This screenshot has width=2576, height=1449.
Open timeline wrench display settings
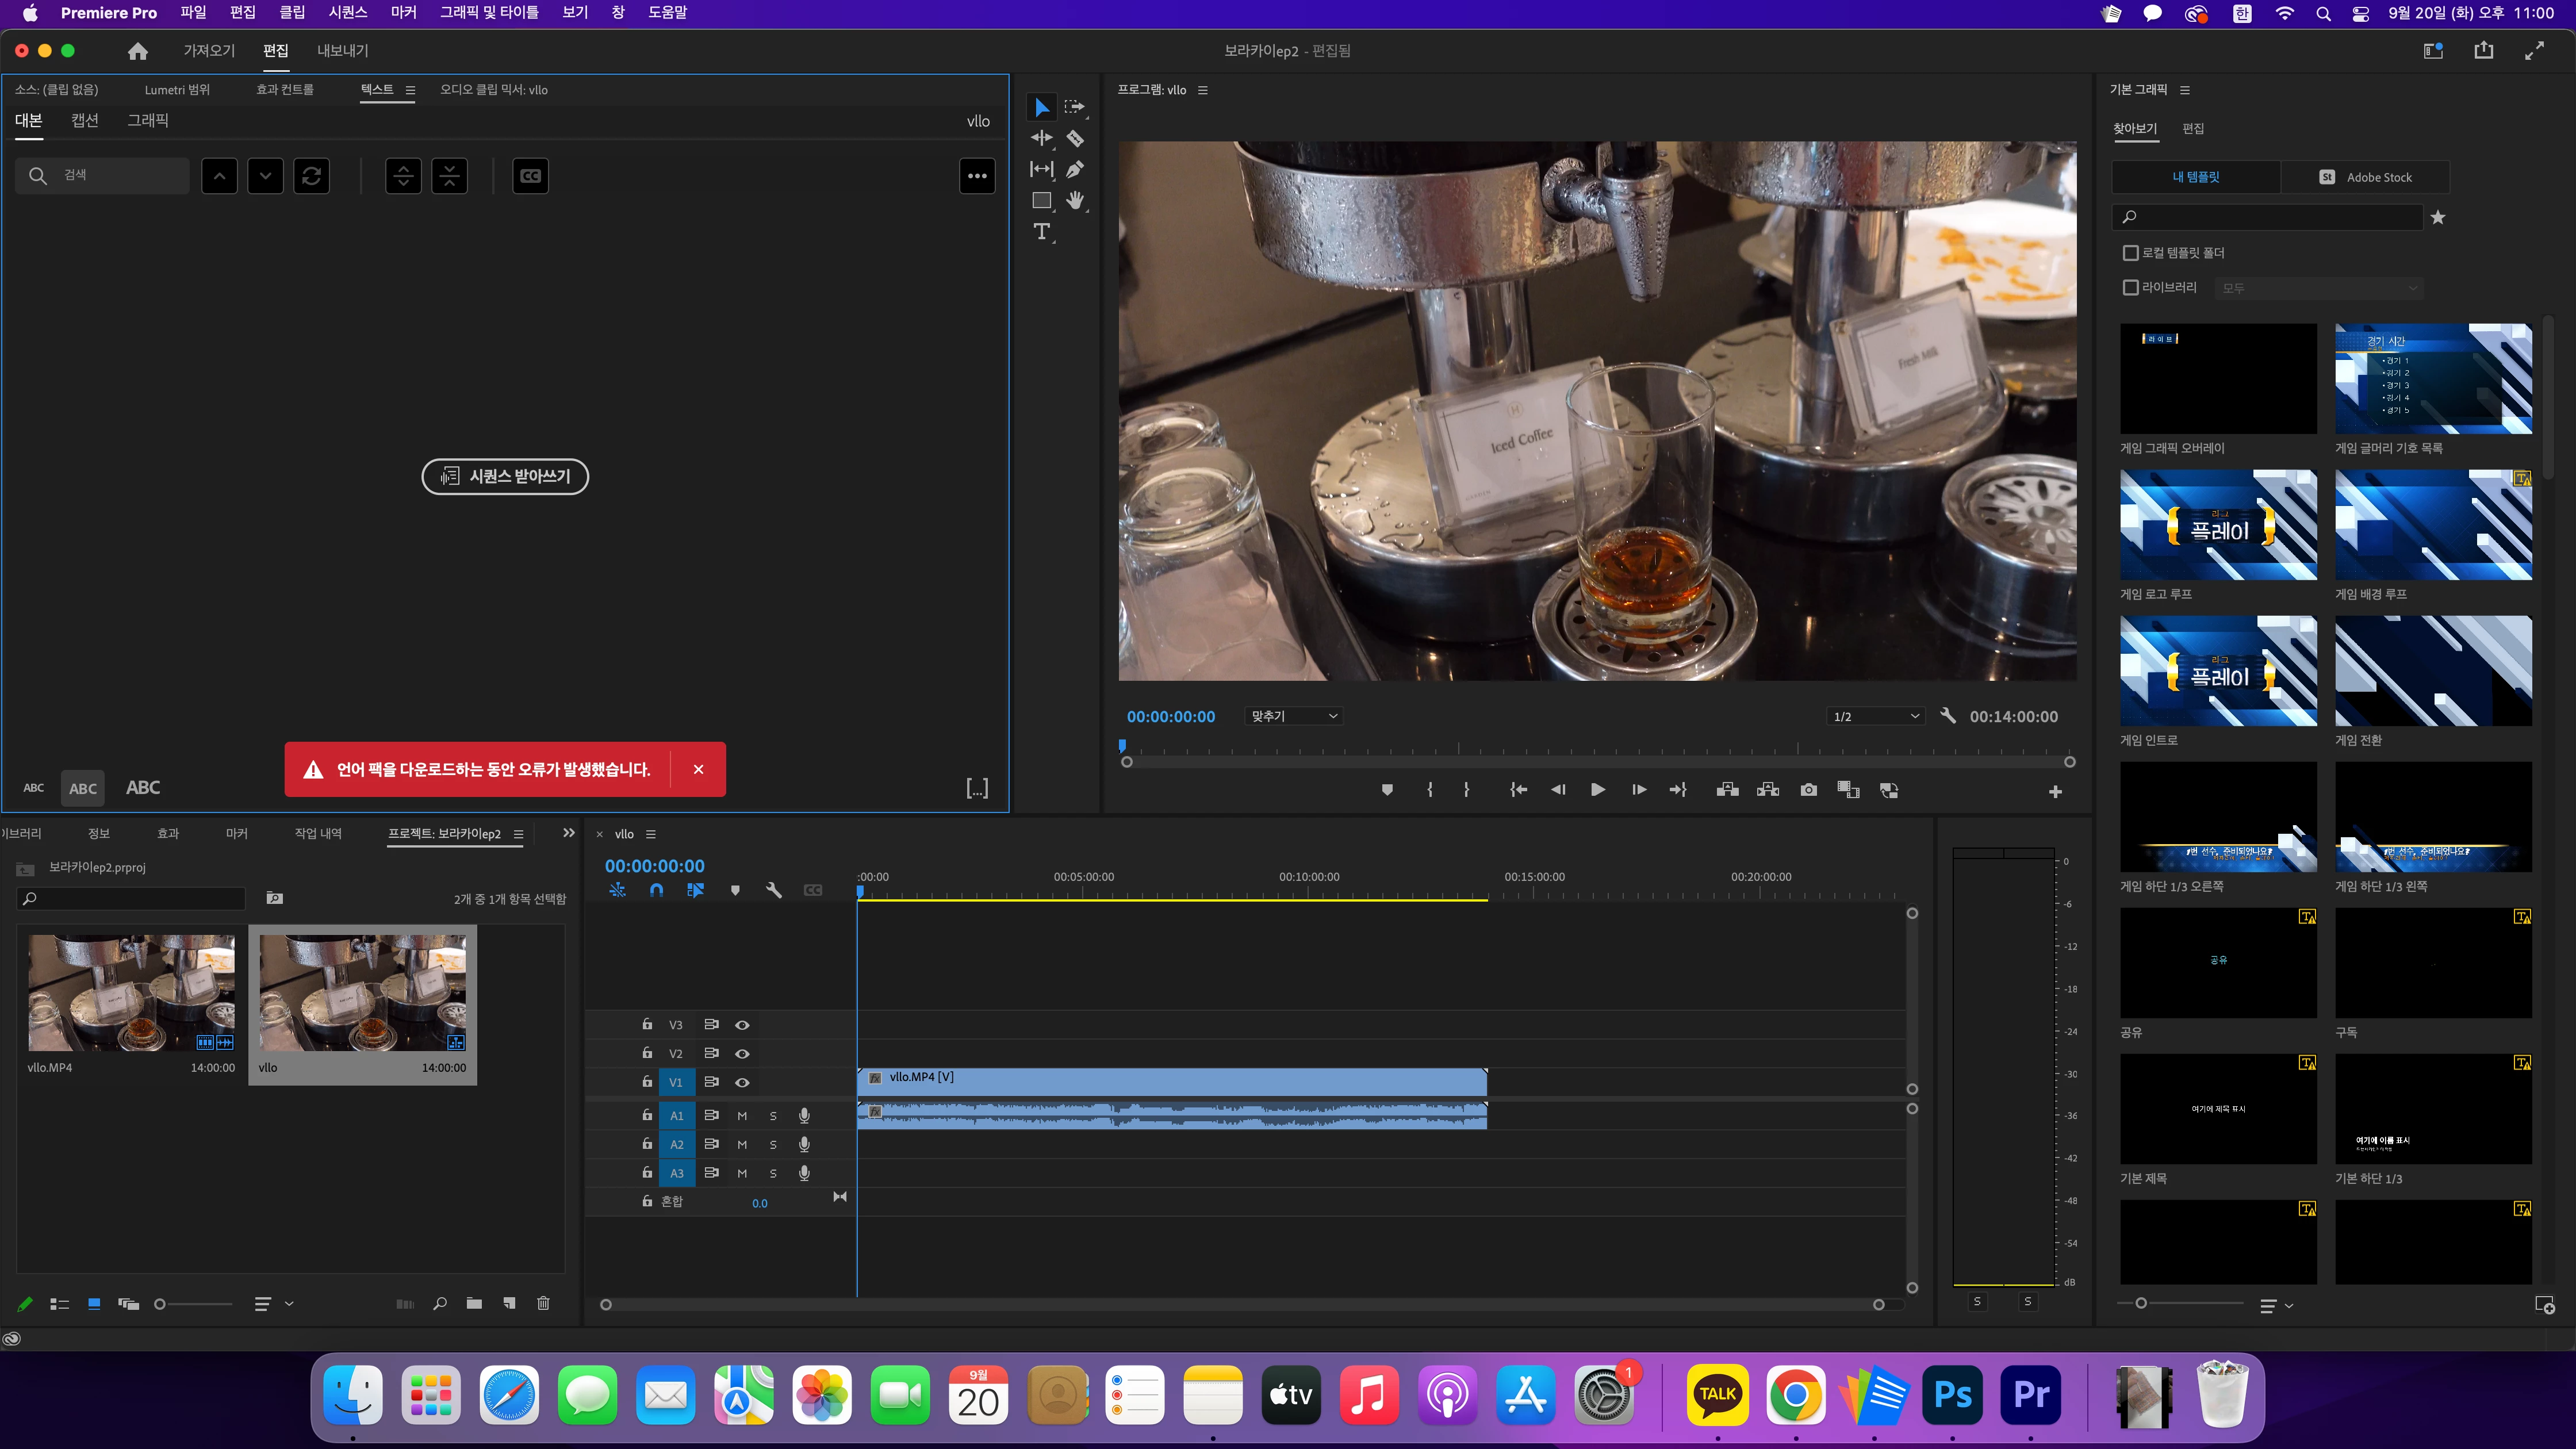(773, 890)
